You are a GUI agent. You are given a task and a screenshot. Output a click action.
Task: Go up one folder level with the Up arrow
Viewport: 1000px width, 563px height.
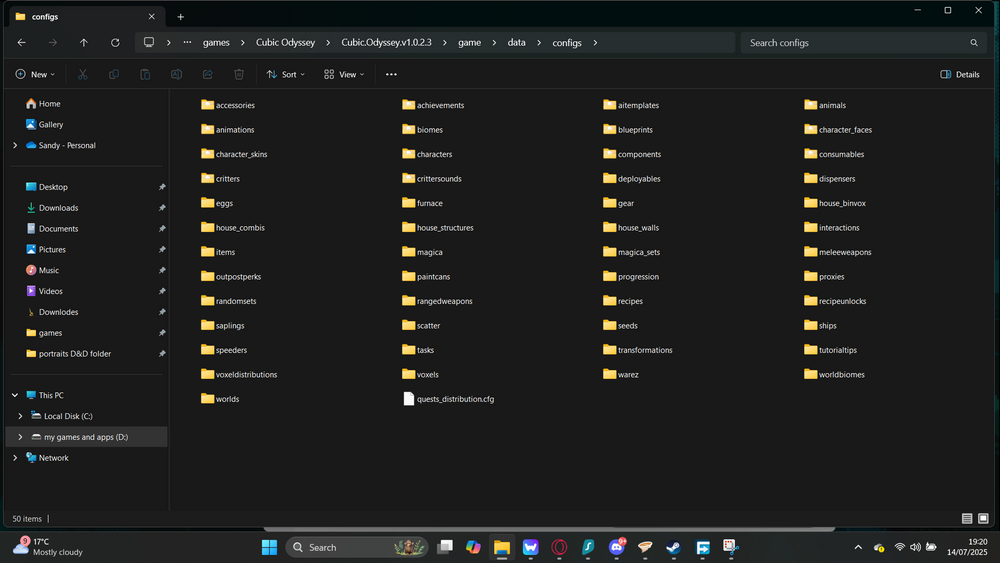click(84, 43)
